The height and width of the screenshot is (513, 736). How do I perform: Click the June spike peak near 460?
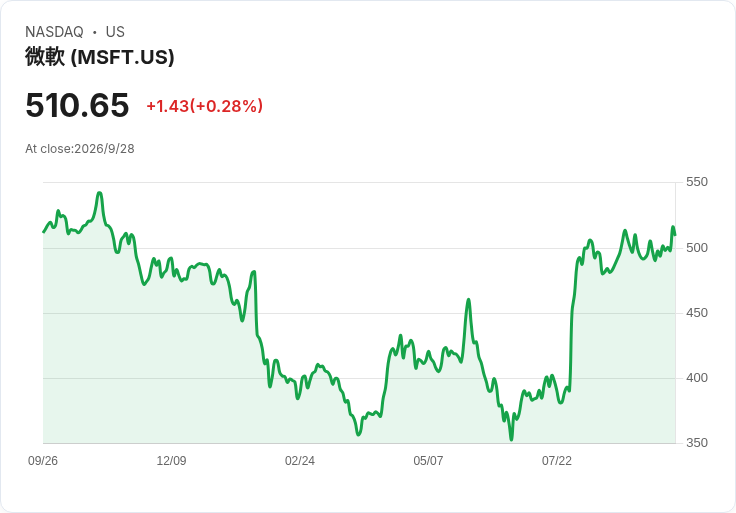(468, 299)
